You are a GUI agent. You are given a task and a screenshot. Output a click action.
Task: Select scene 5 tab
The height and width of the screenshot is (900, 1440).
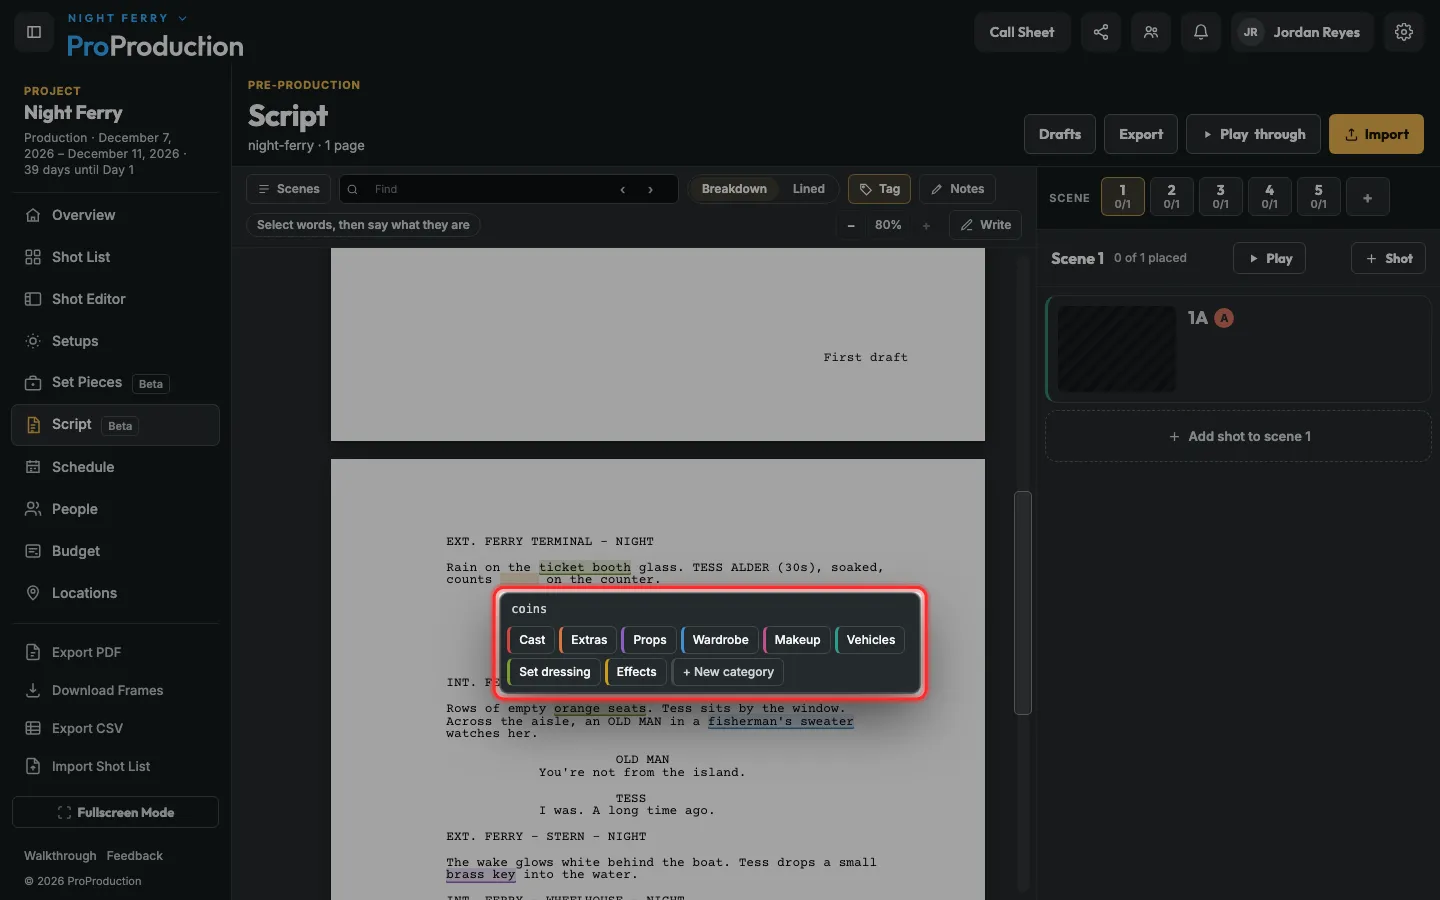[x=1318, y=197]
